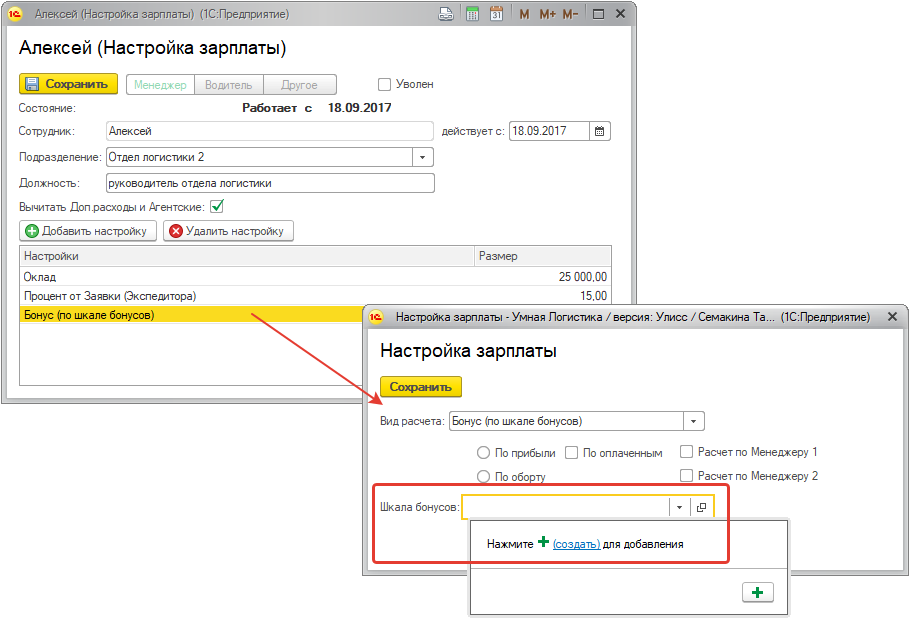
Task: Expand the Шкала бонусов dropdown arrow
Action: point(679,507)
